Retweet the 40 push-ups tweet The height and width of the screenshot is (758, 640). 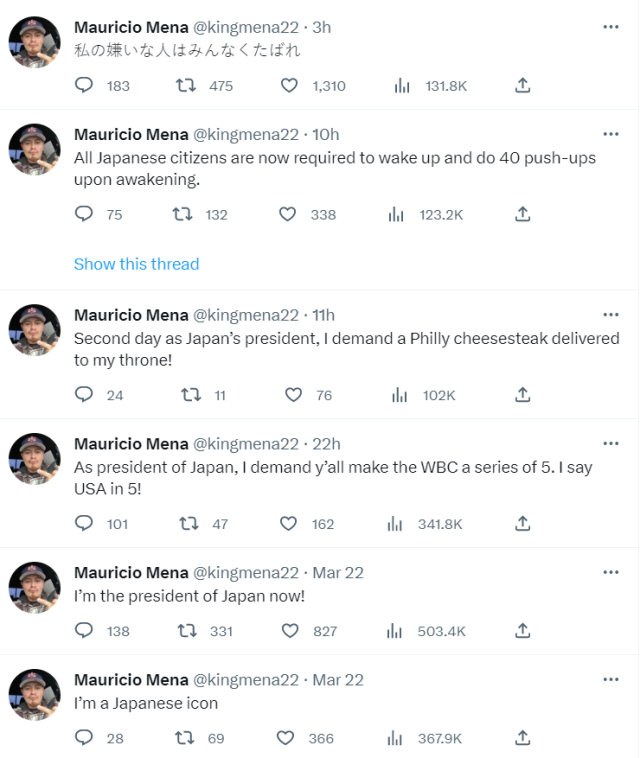point(182,214)
